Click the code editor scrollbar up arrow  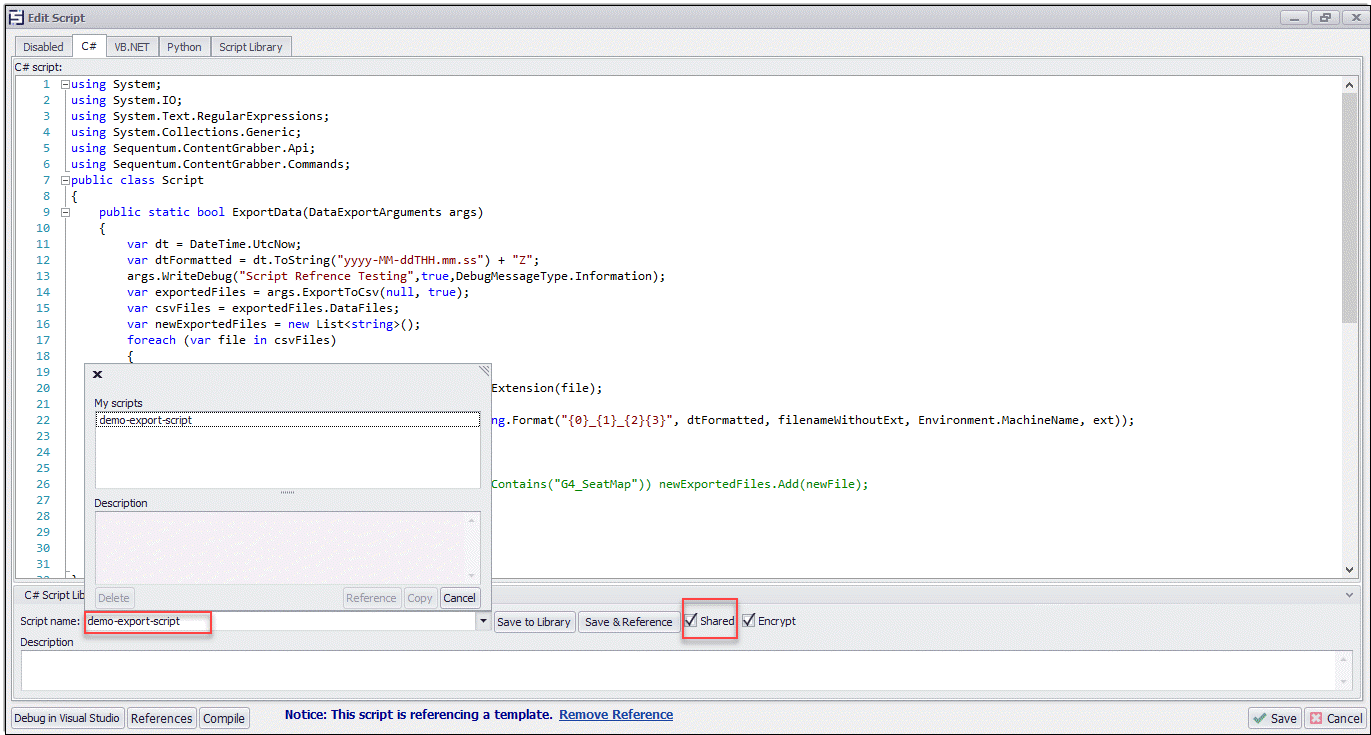pyautogui.click(x=1351, y=84)
